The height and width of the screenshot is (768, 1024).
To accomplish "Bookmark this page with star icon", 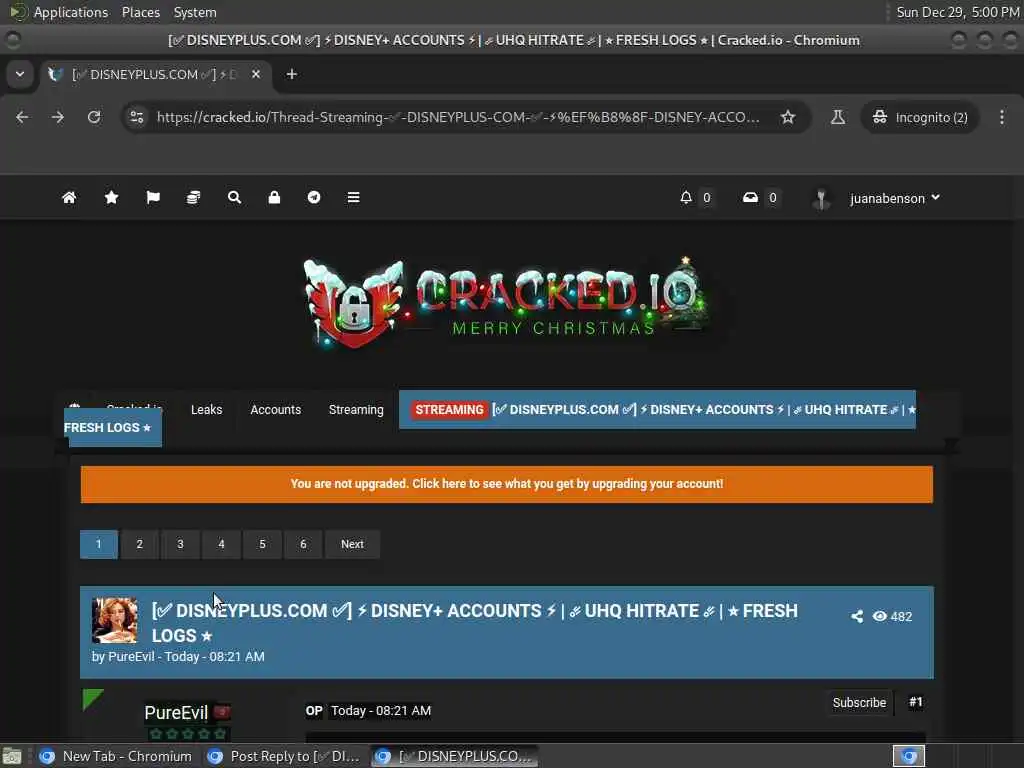I will [788, 117].
